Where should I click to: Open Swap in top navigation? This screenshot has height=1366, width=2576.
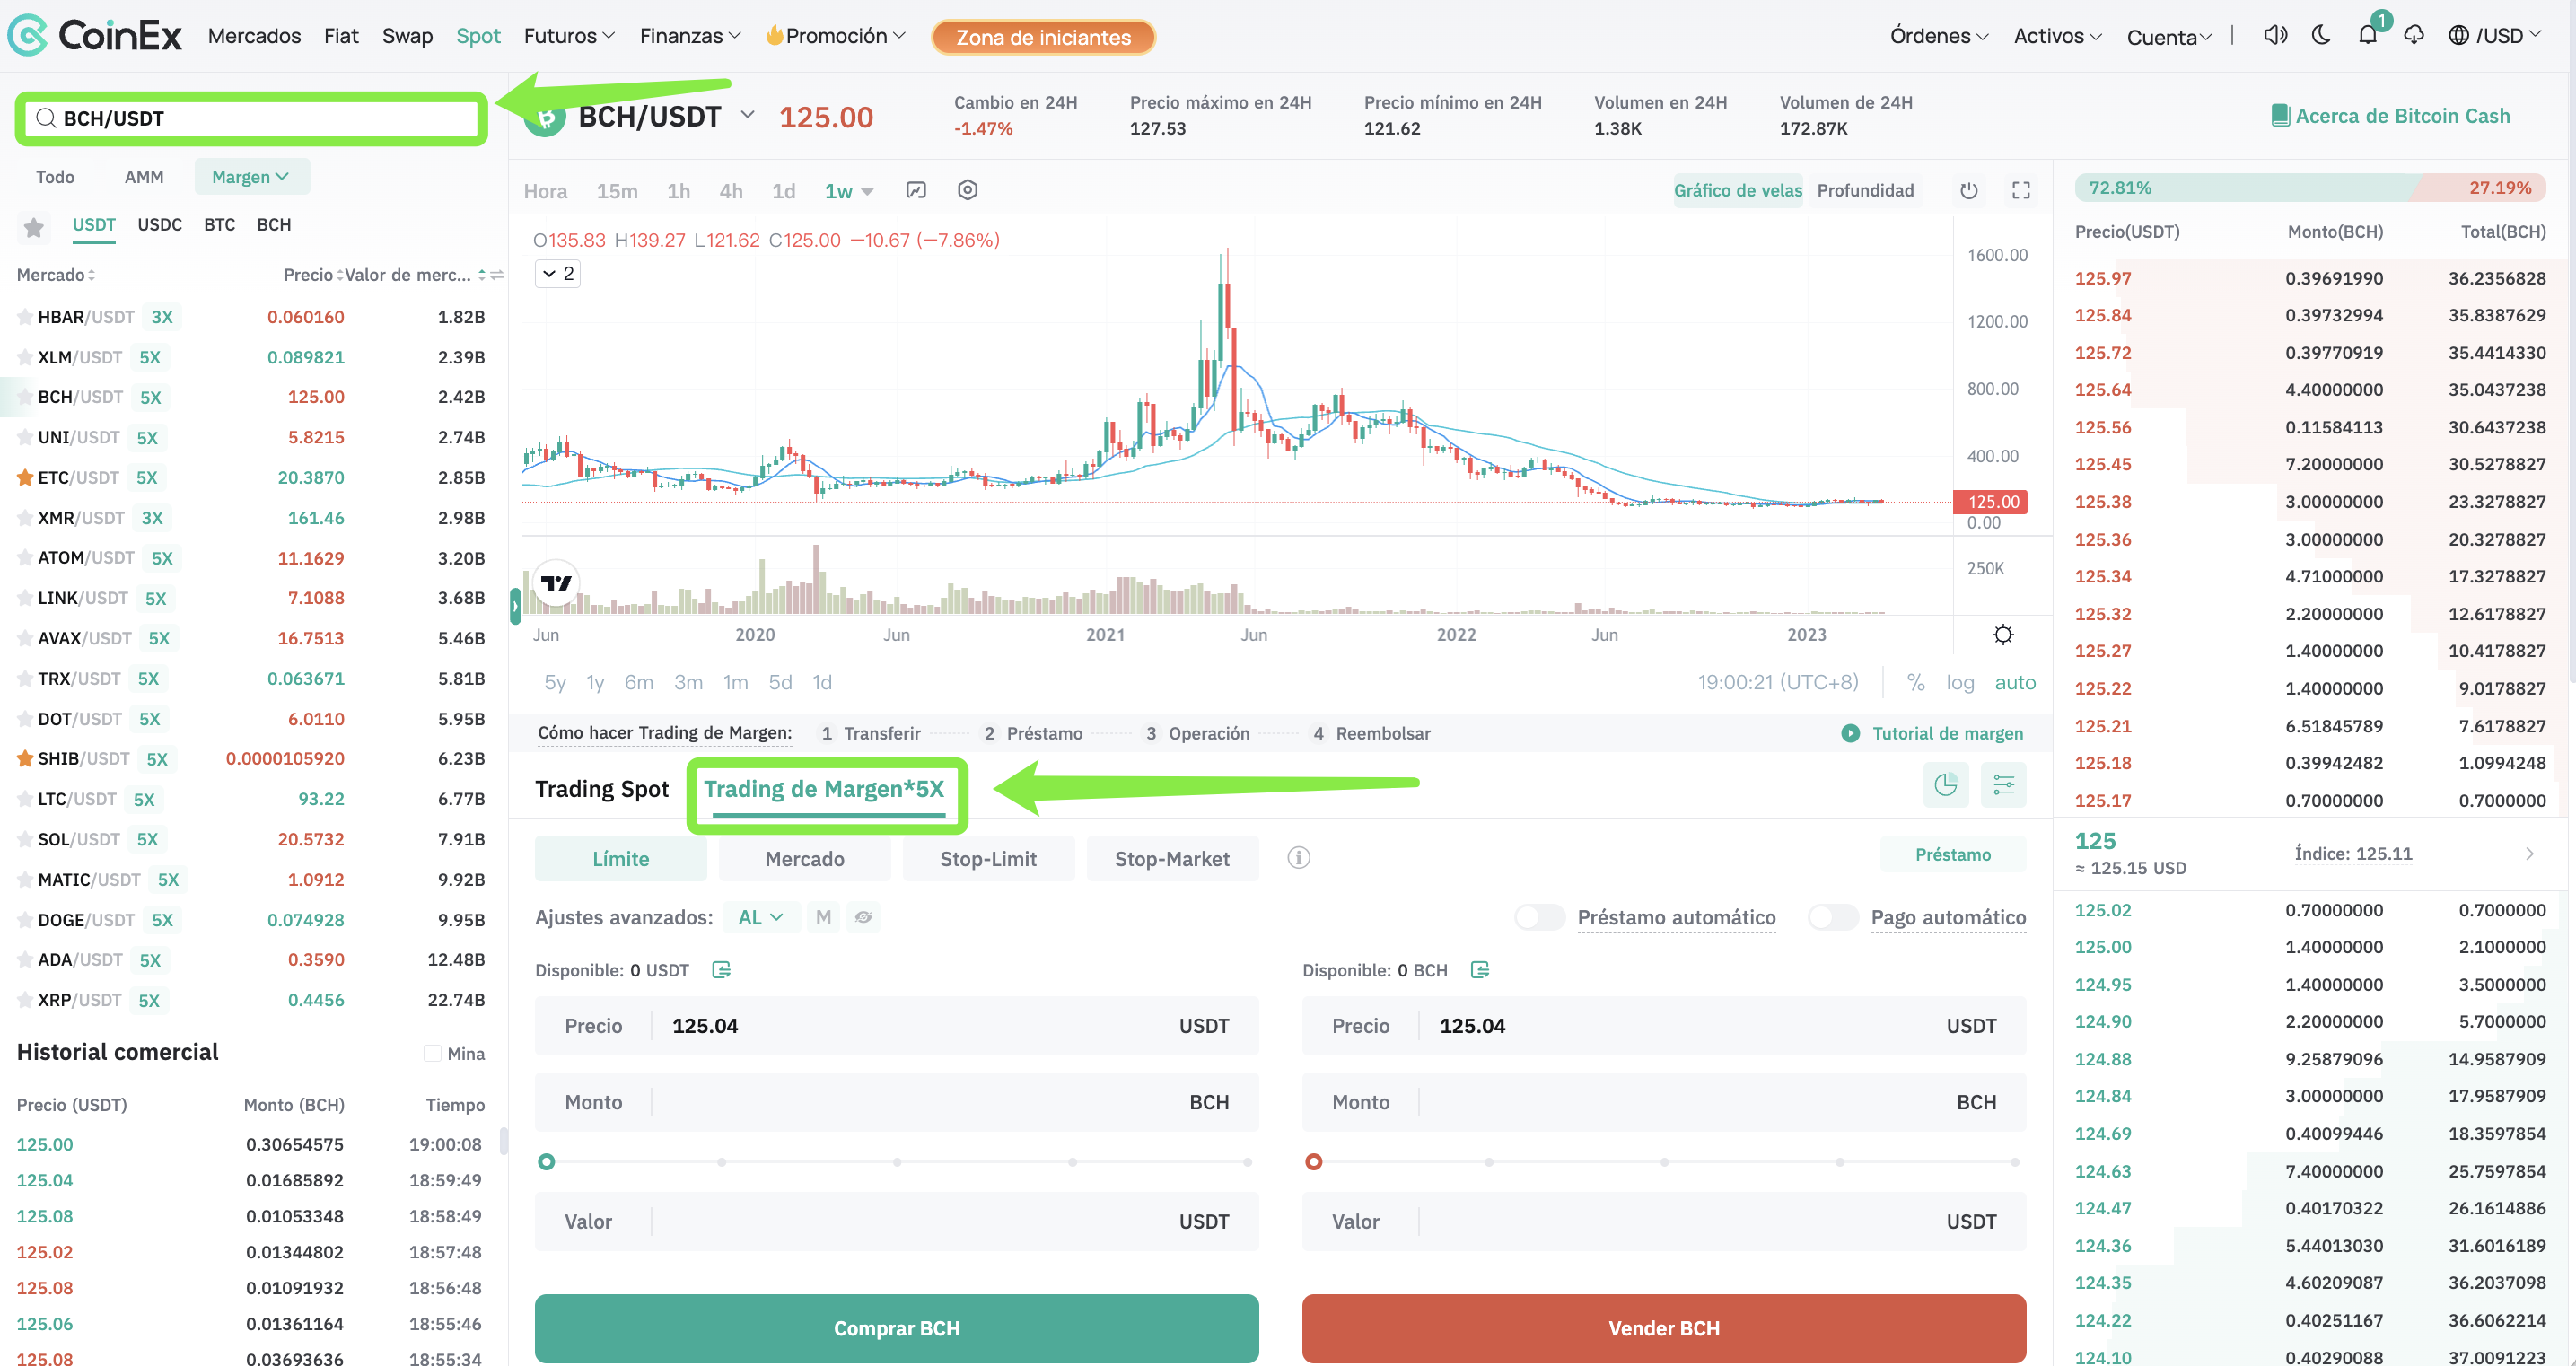click(407, 36)
